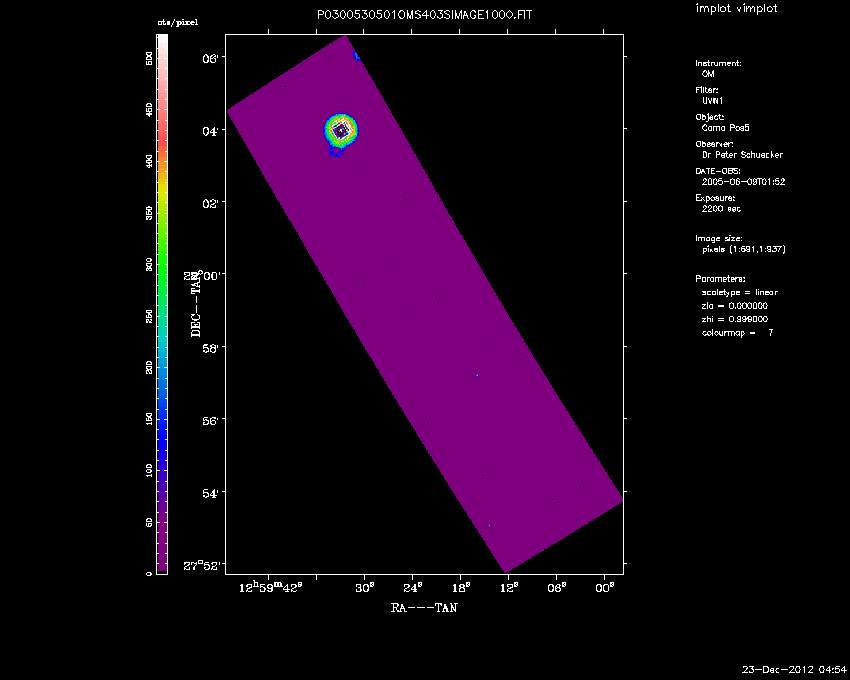Click the colour bar tick label 0
The width and height of the screenshot is (850, 680).
pyautogui.click(x=149, y=573)
